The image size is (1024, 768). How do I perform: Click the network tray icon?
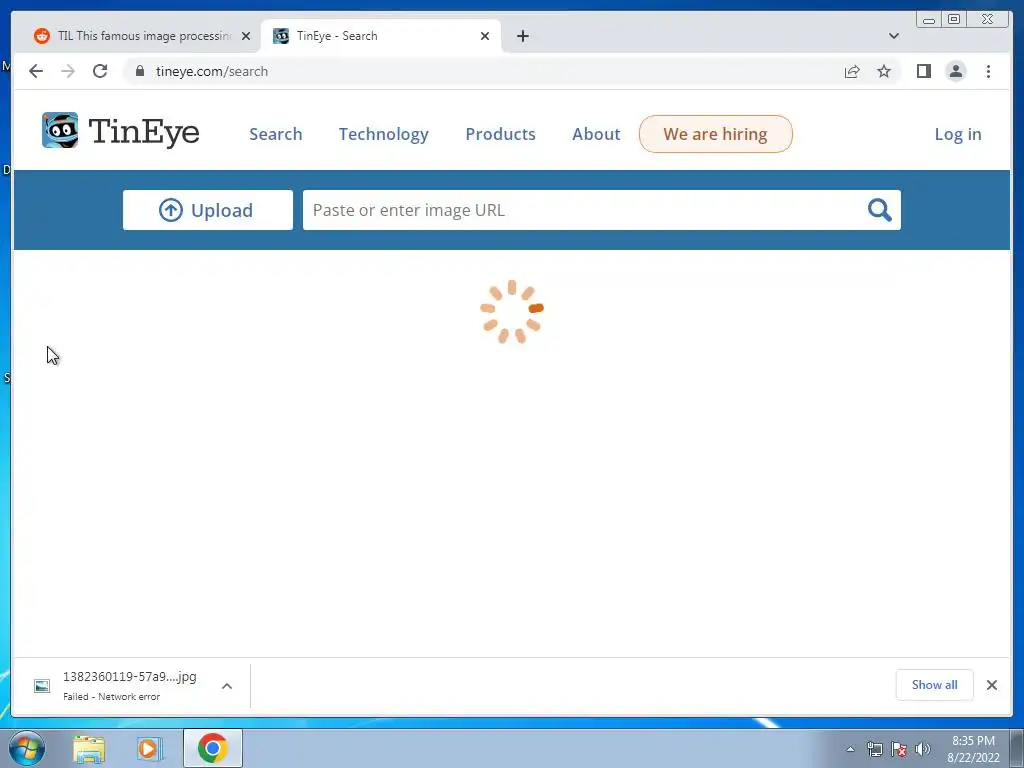click(874, 749)
